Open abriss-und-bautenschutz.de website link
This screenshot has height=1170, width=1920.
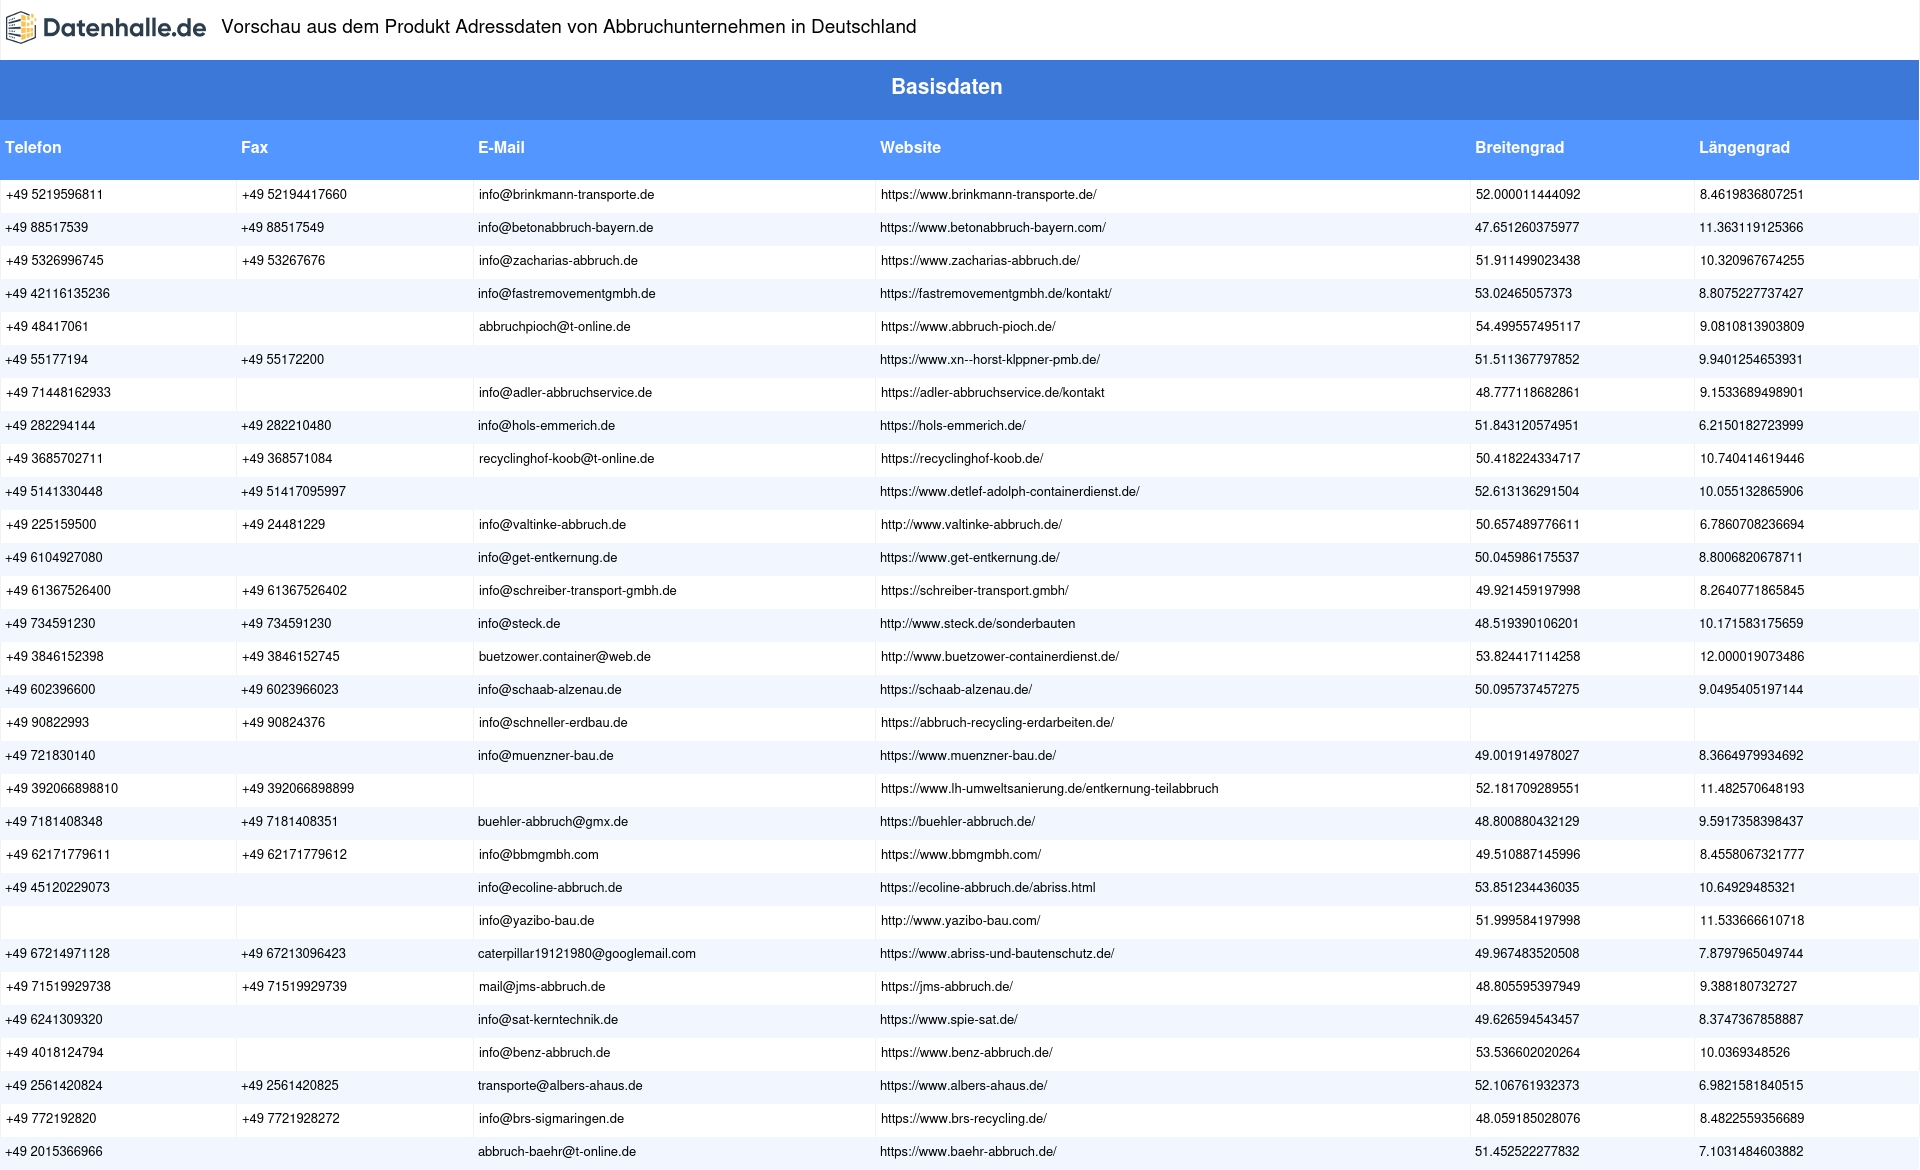(x=997, y=954)
